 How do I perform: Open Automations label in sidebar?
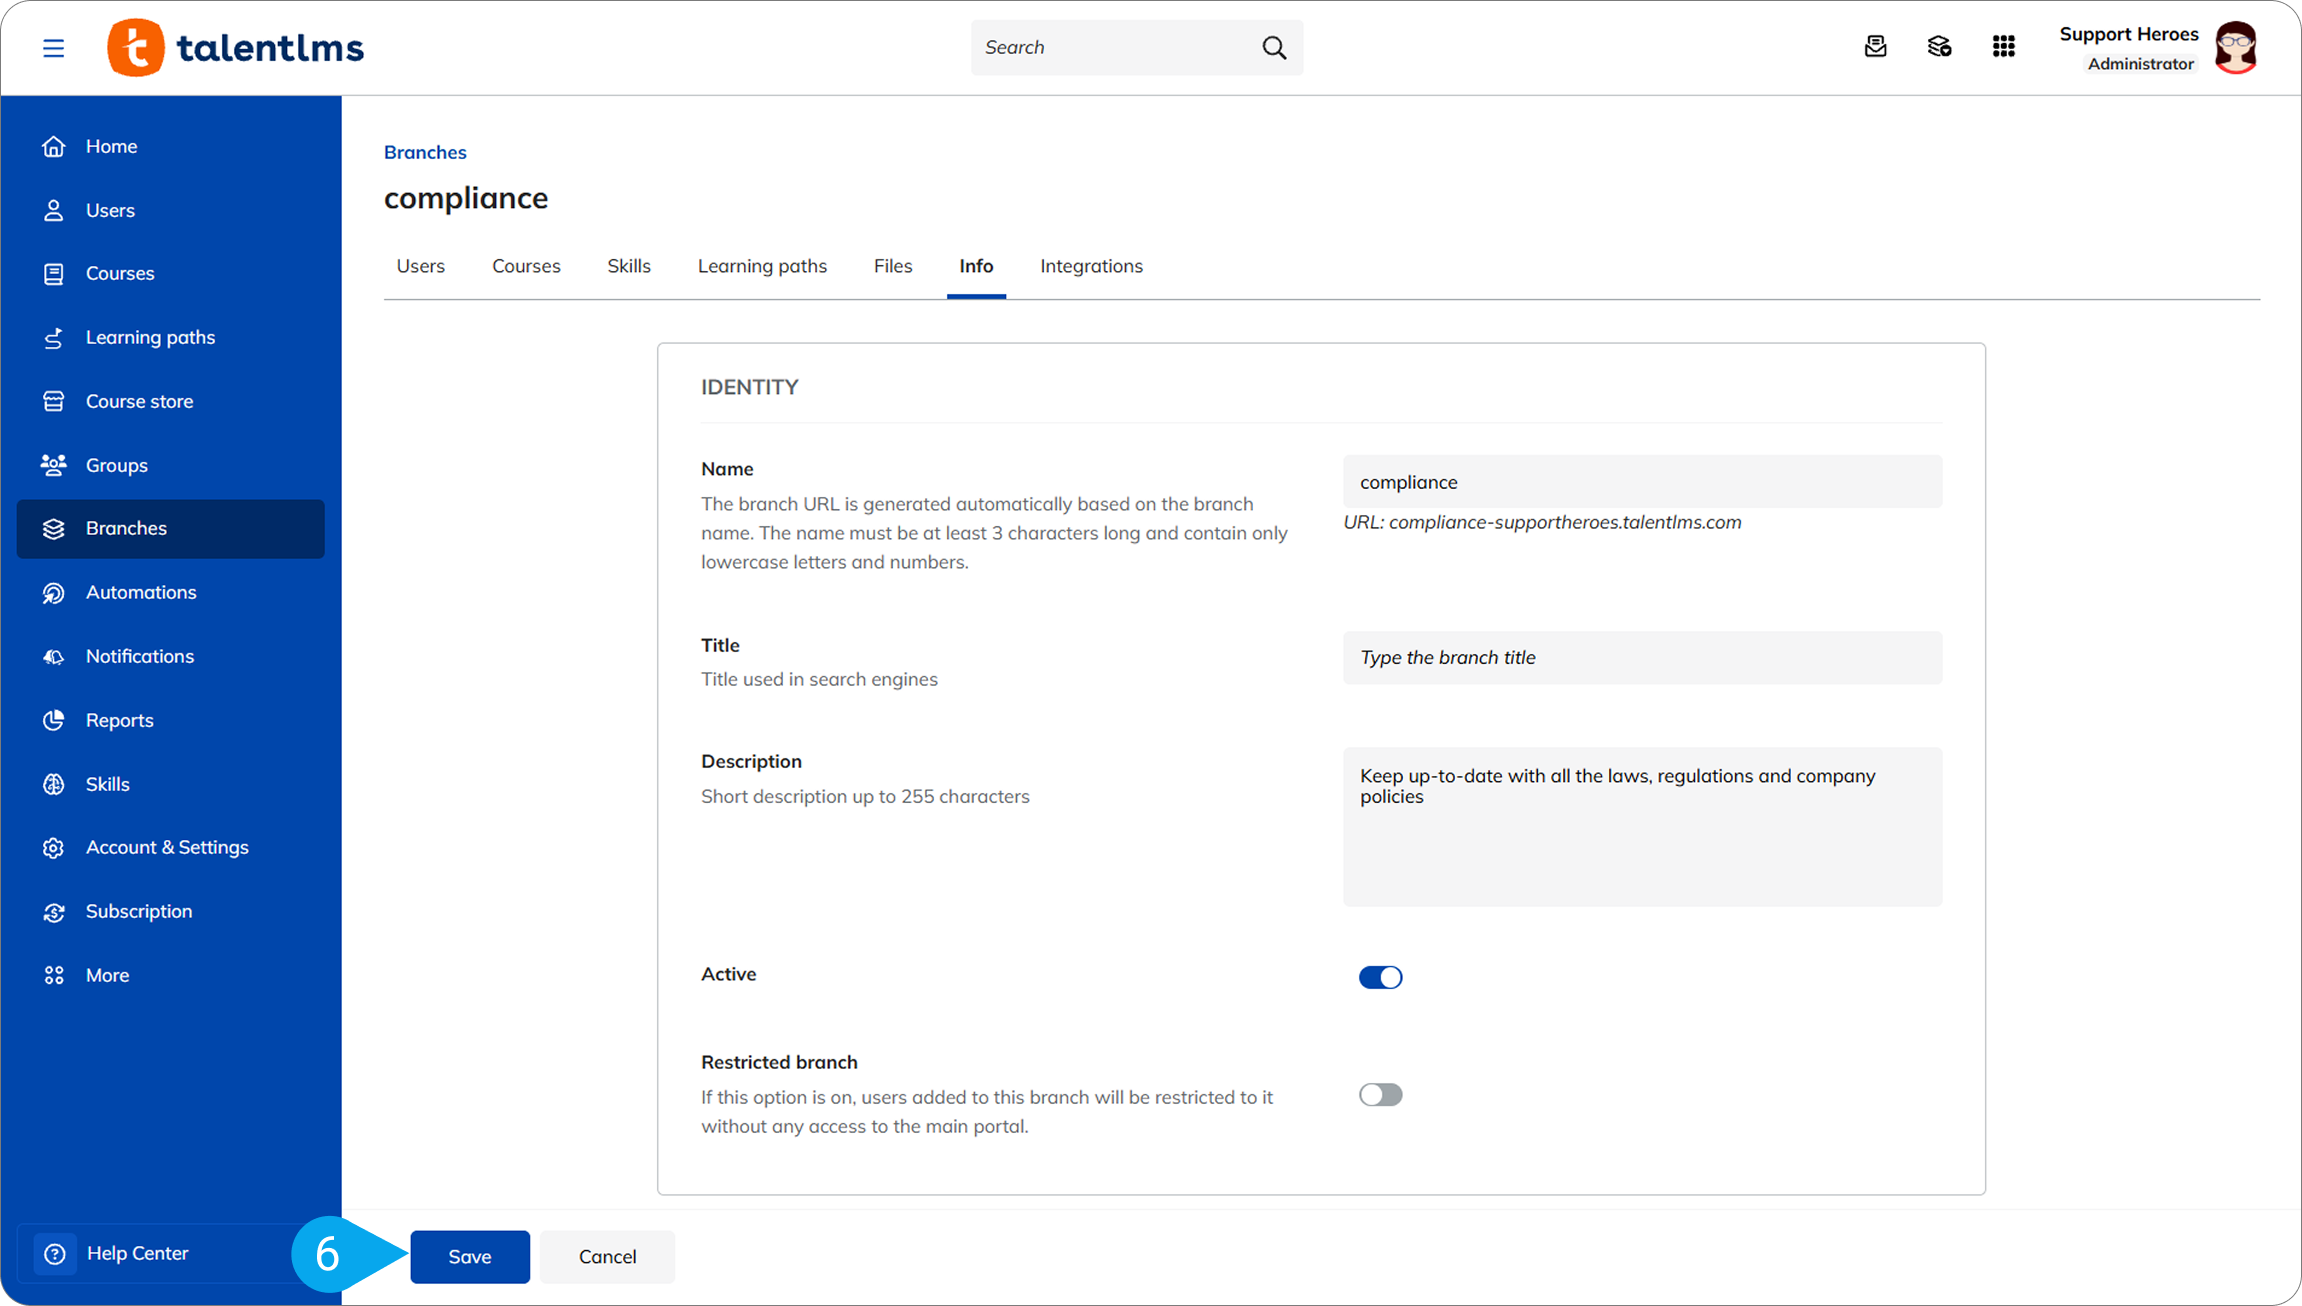coord(141,592)
